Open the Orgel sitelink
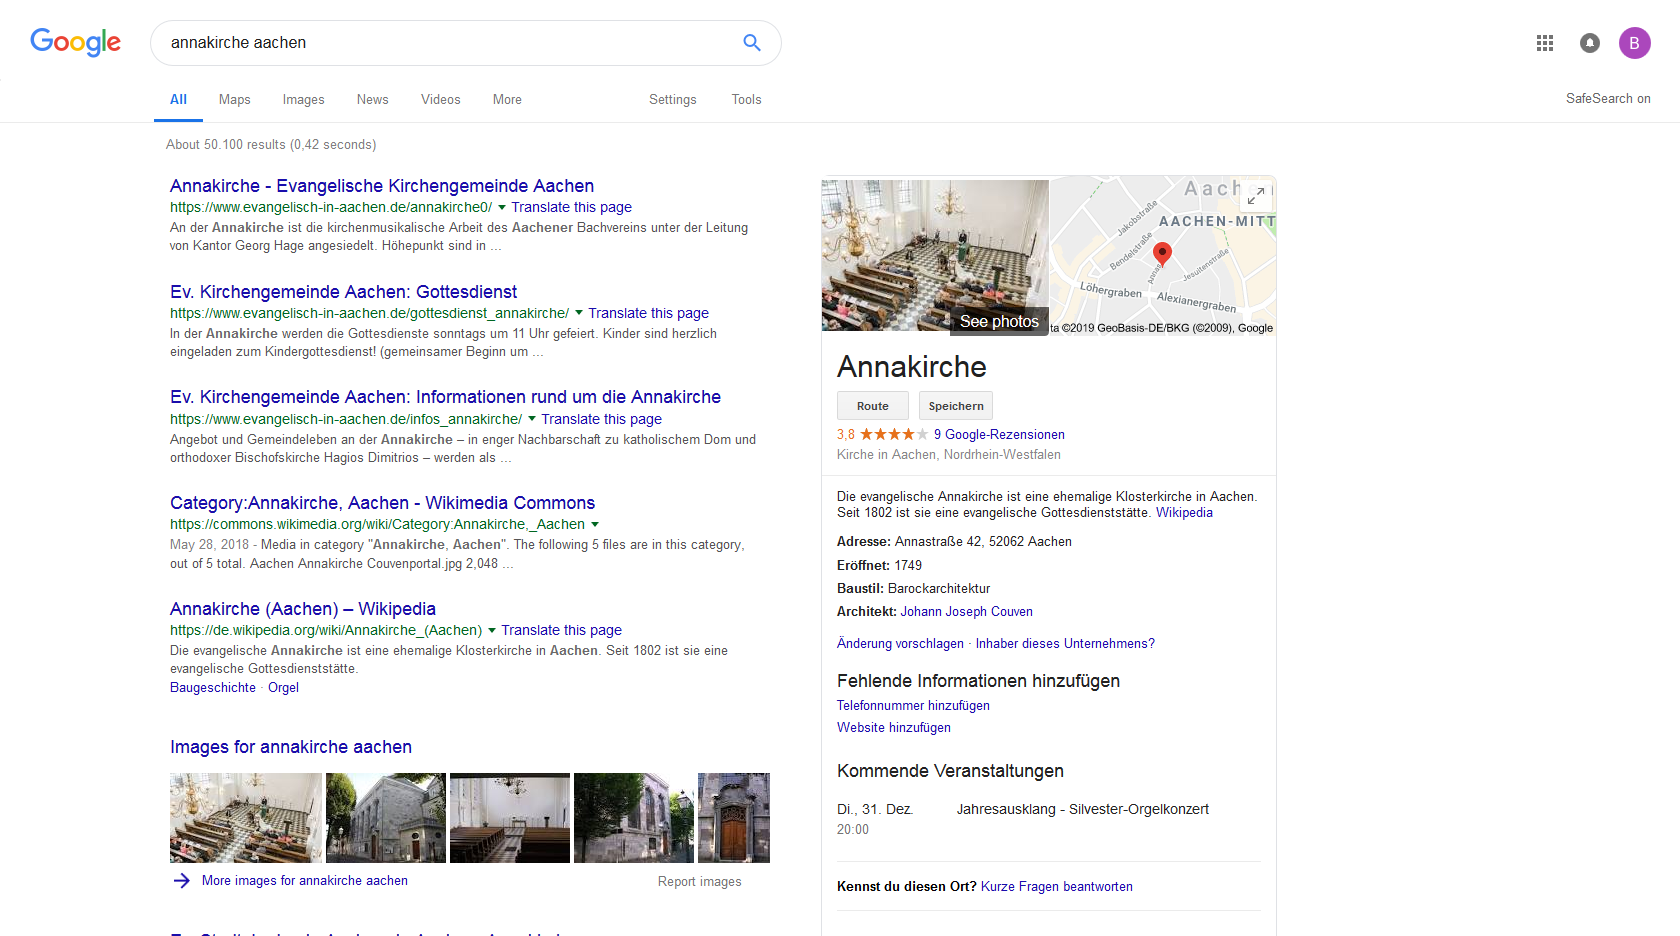Screen dimensions: 1680x936 coord(283,687)
